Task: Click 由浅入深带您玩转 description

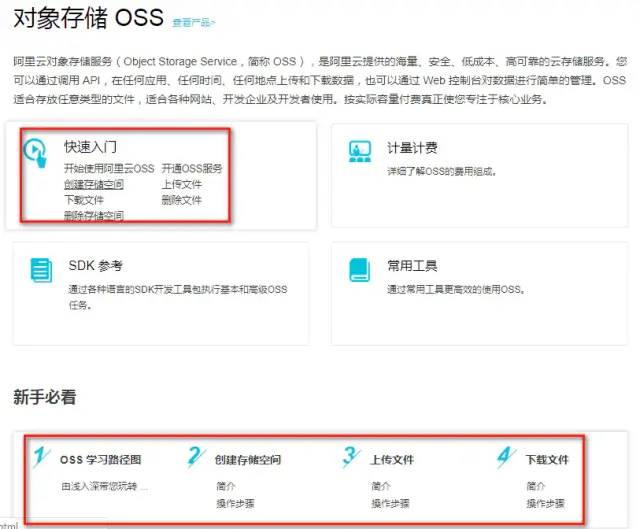Action: [x=104, y=486]
